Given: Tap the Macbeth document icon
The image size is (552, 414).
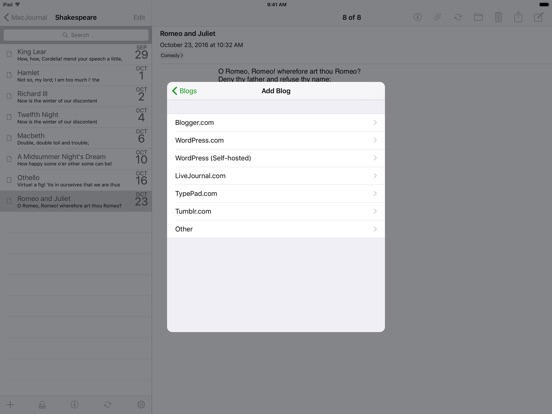Looking at the screenshot, I should tap(9, 138).
